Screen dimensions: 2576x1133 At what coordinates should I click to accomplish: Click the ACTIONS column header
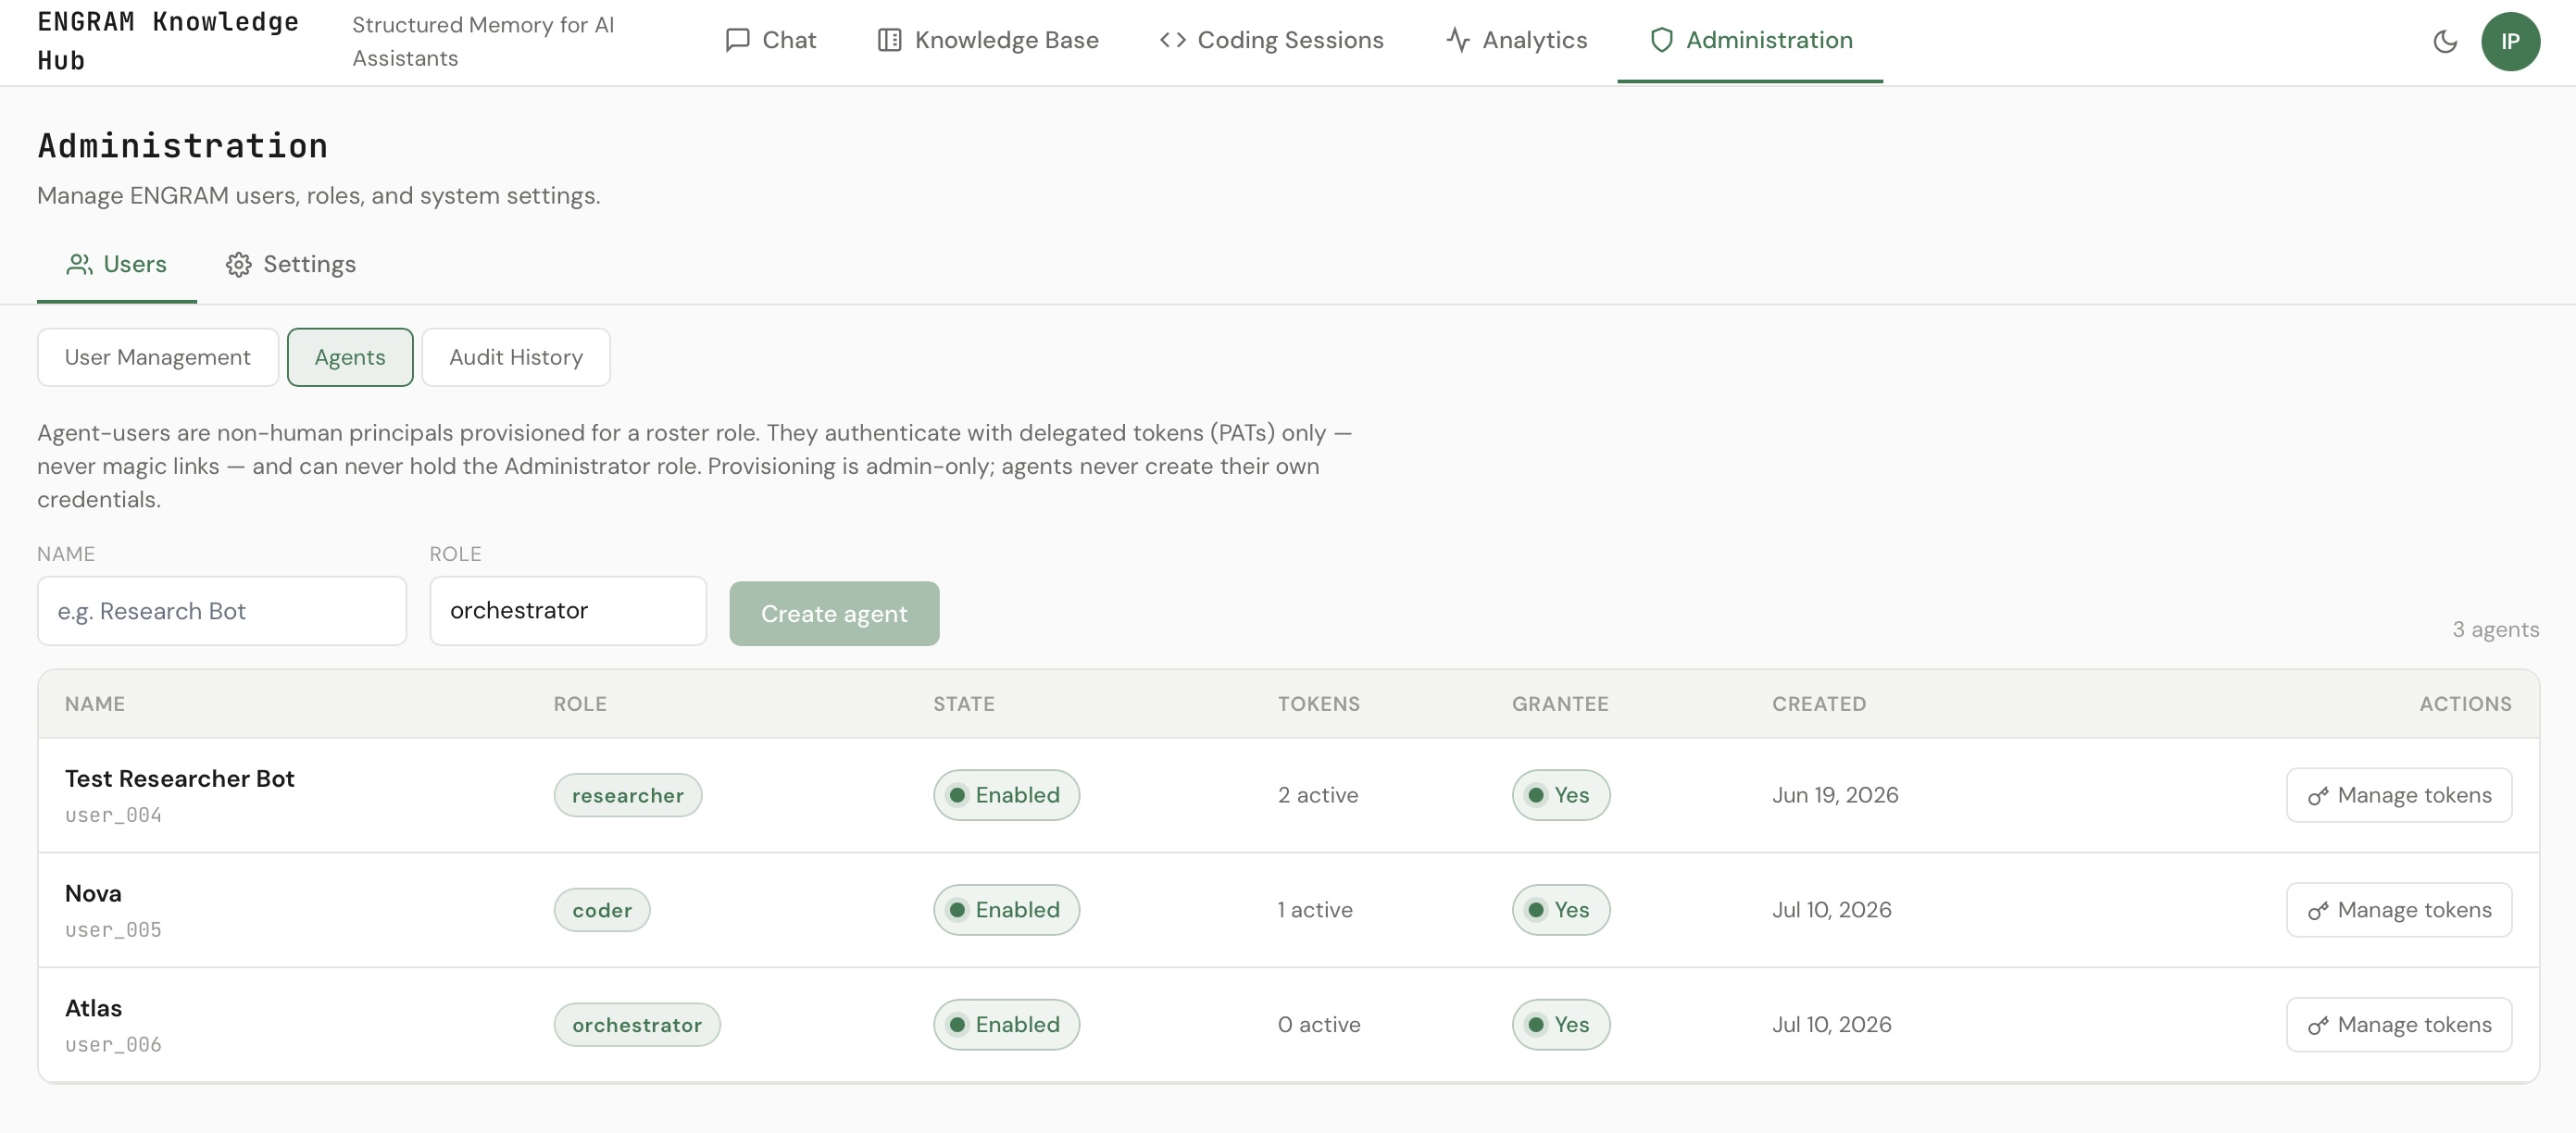2465,704
